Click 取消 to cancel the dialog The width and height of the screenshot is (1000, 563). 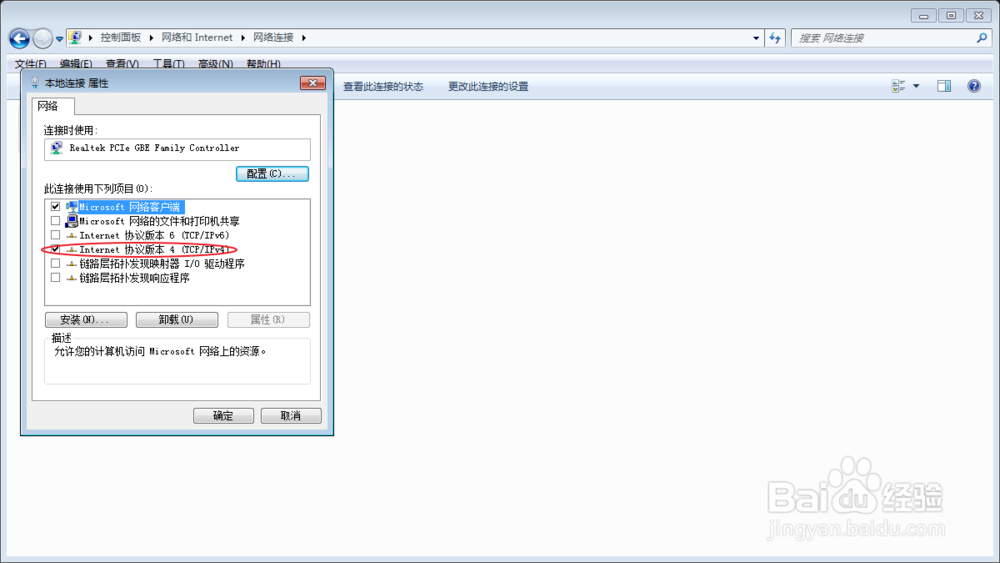[291, 416]
